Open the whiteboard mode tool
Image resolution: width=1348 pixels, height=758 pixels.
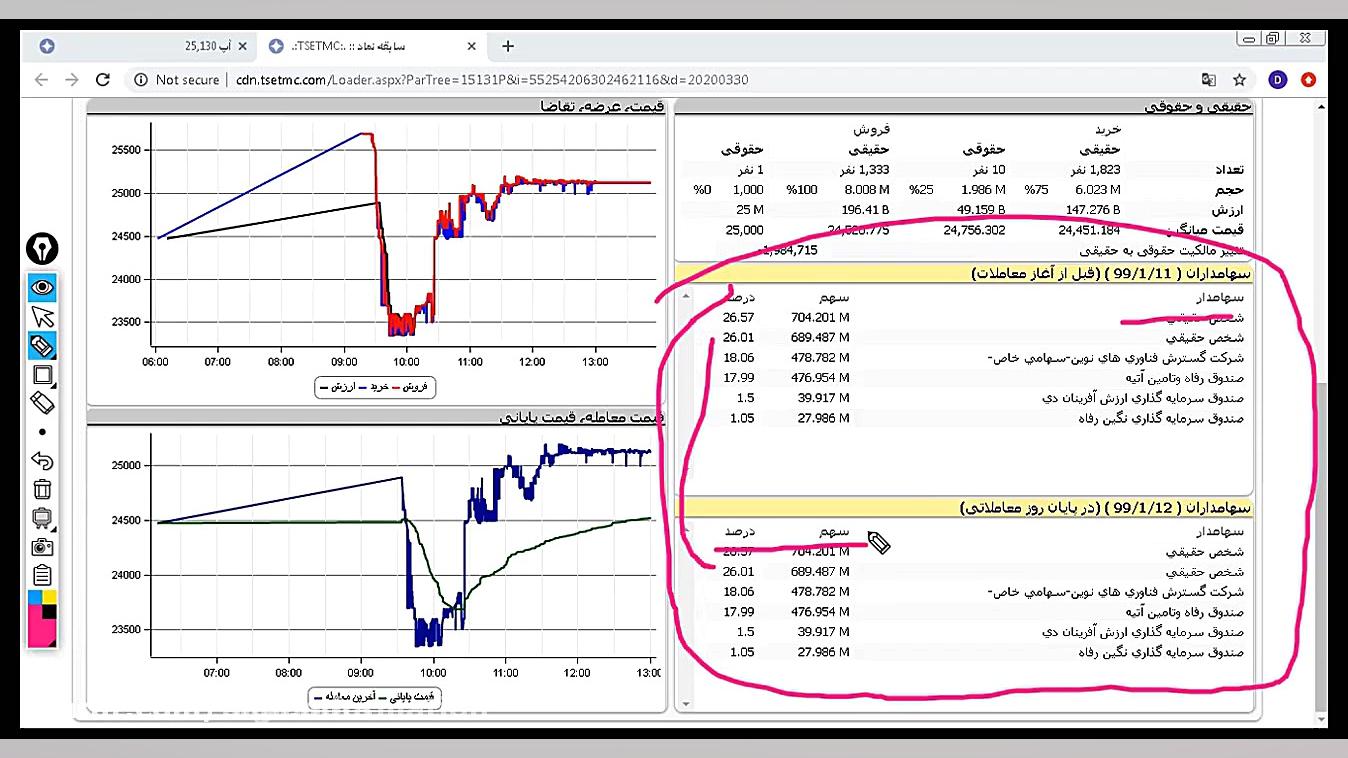(42, 518)
